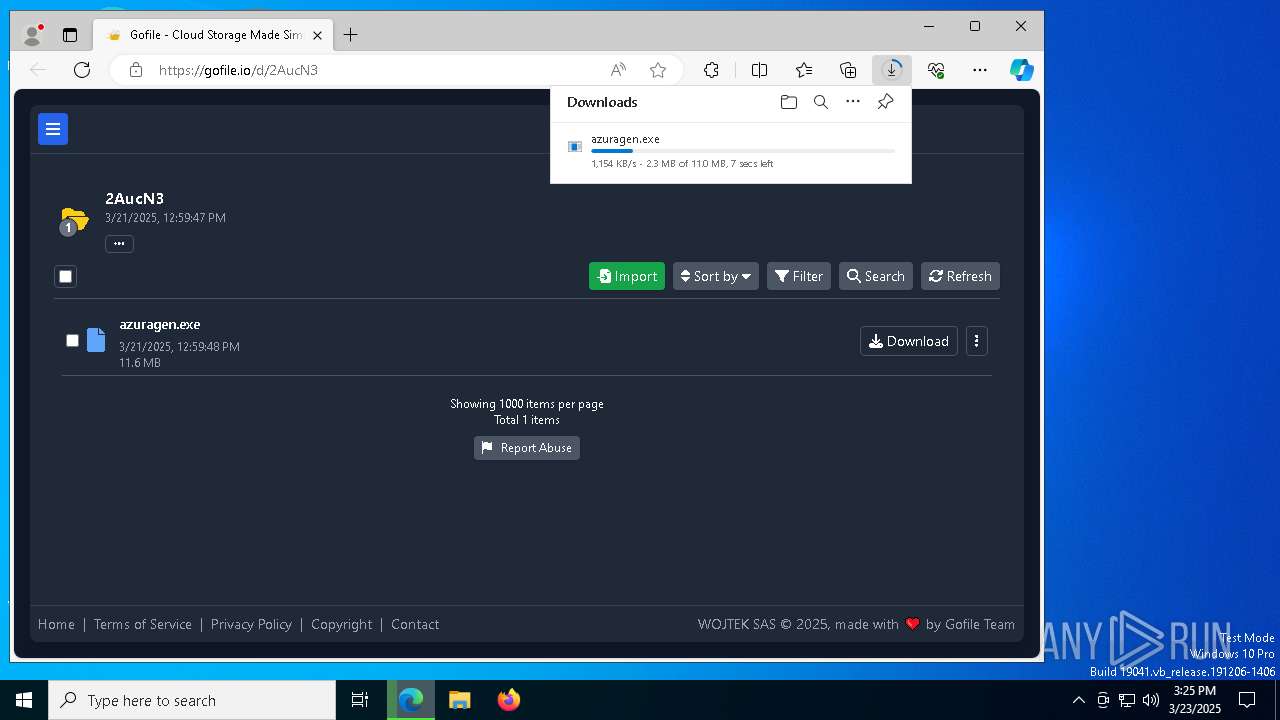View site information lock icon

136,70
